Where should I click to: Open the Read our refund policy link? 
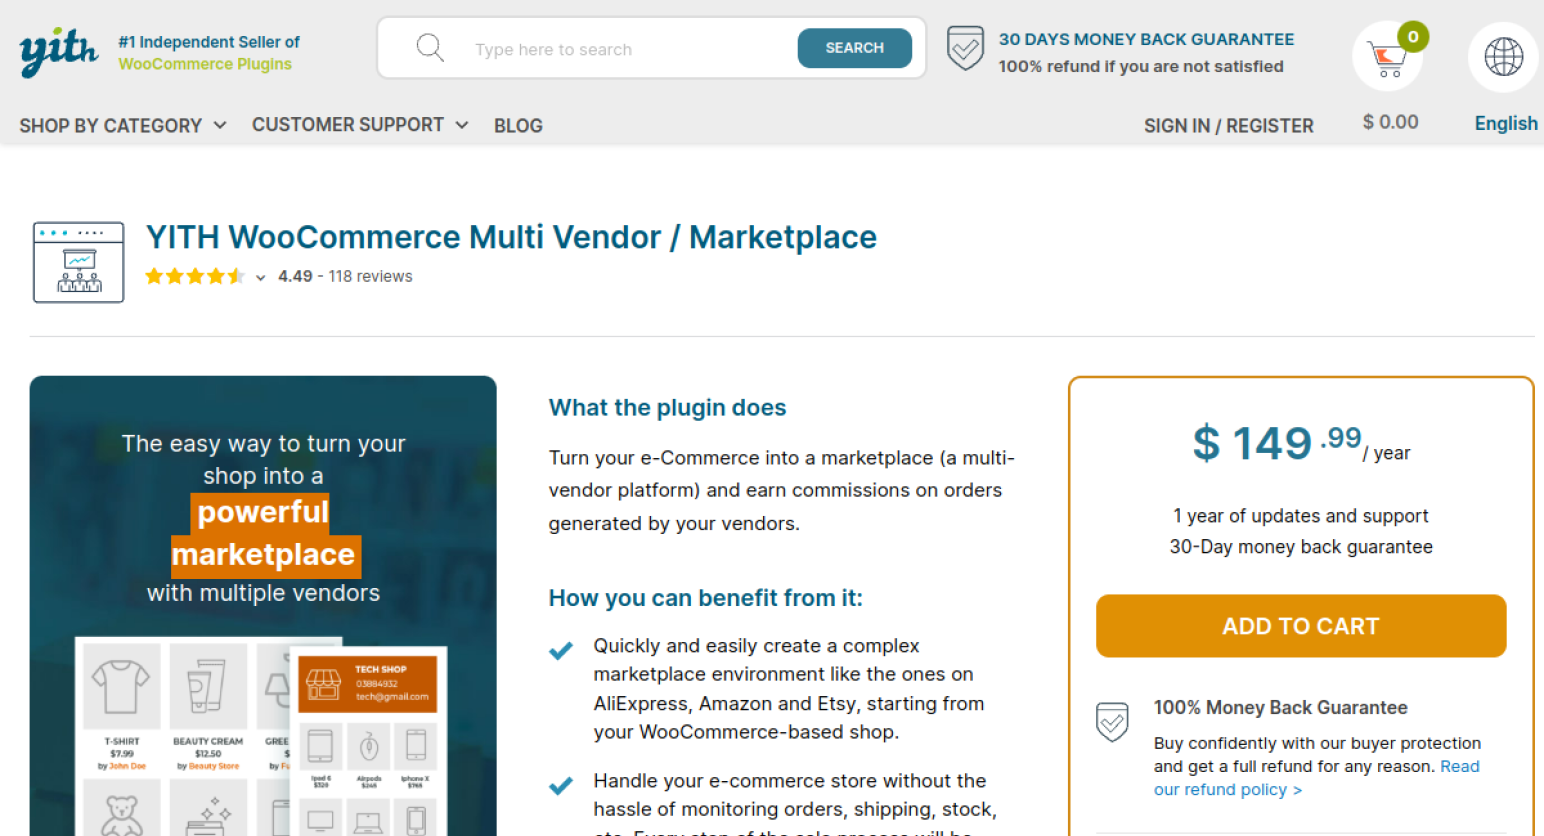pos(1316,778)
